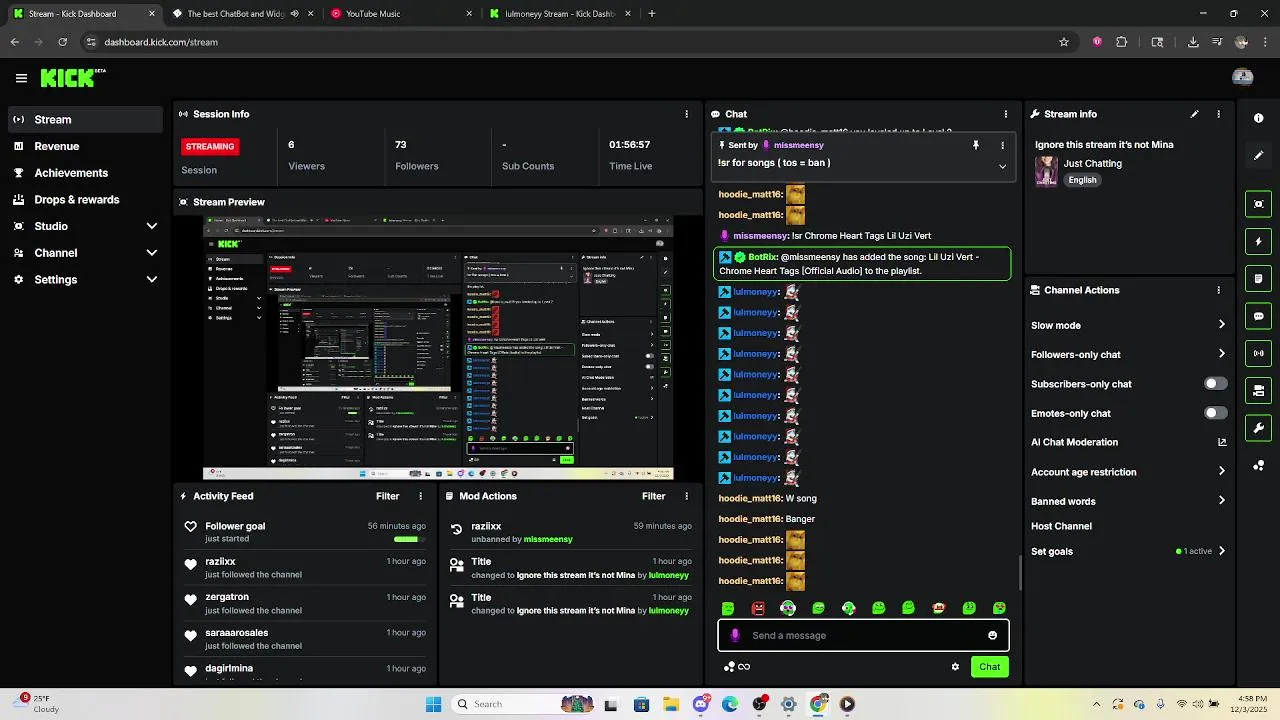
Task: Focus the Send a message input
Action: tap(864, 635)
